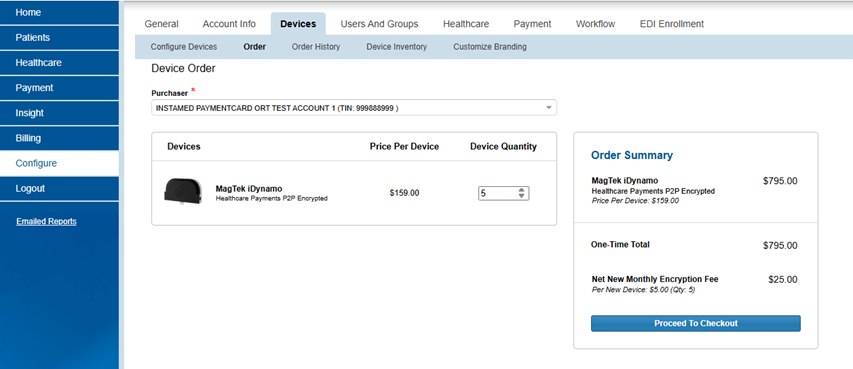Switch to the Workflow tab

click(595, 24)
